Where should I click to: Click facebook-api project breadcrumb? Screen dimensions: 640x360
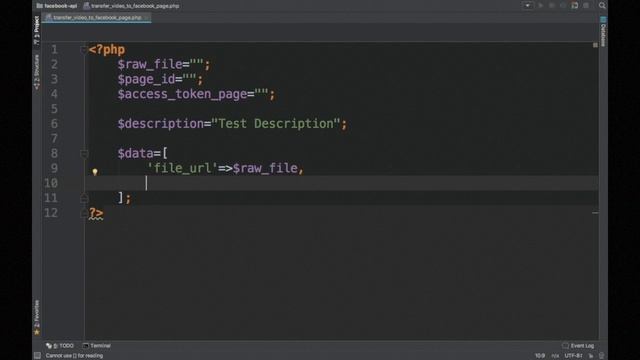pyautogui.click(x=57, y=6)
